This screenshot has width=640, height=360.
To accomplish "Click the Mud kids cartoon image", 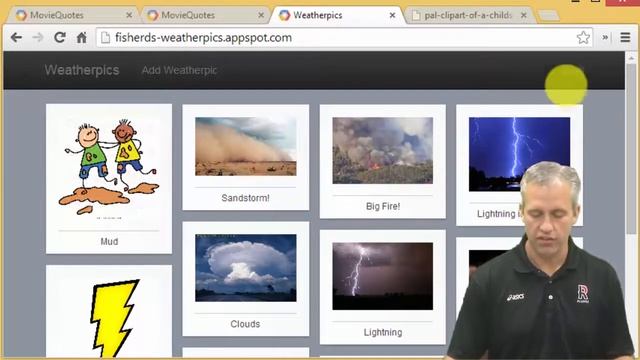I will (109, 168).
